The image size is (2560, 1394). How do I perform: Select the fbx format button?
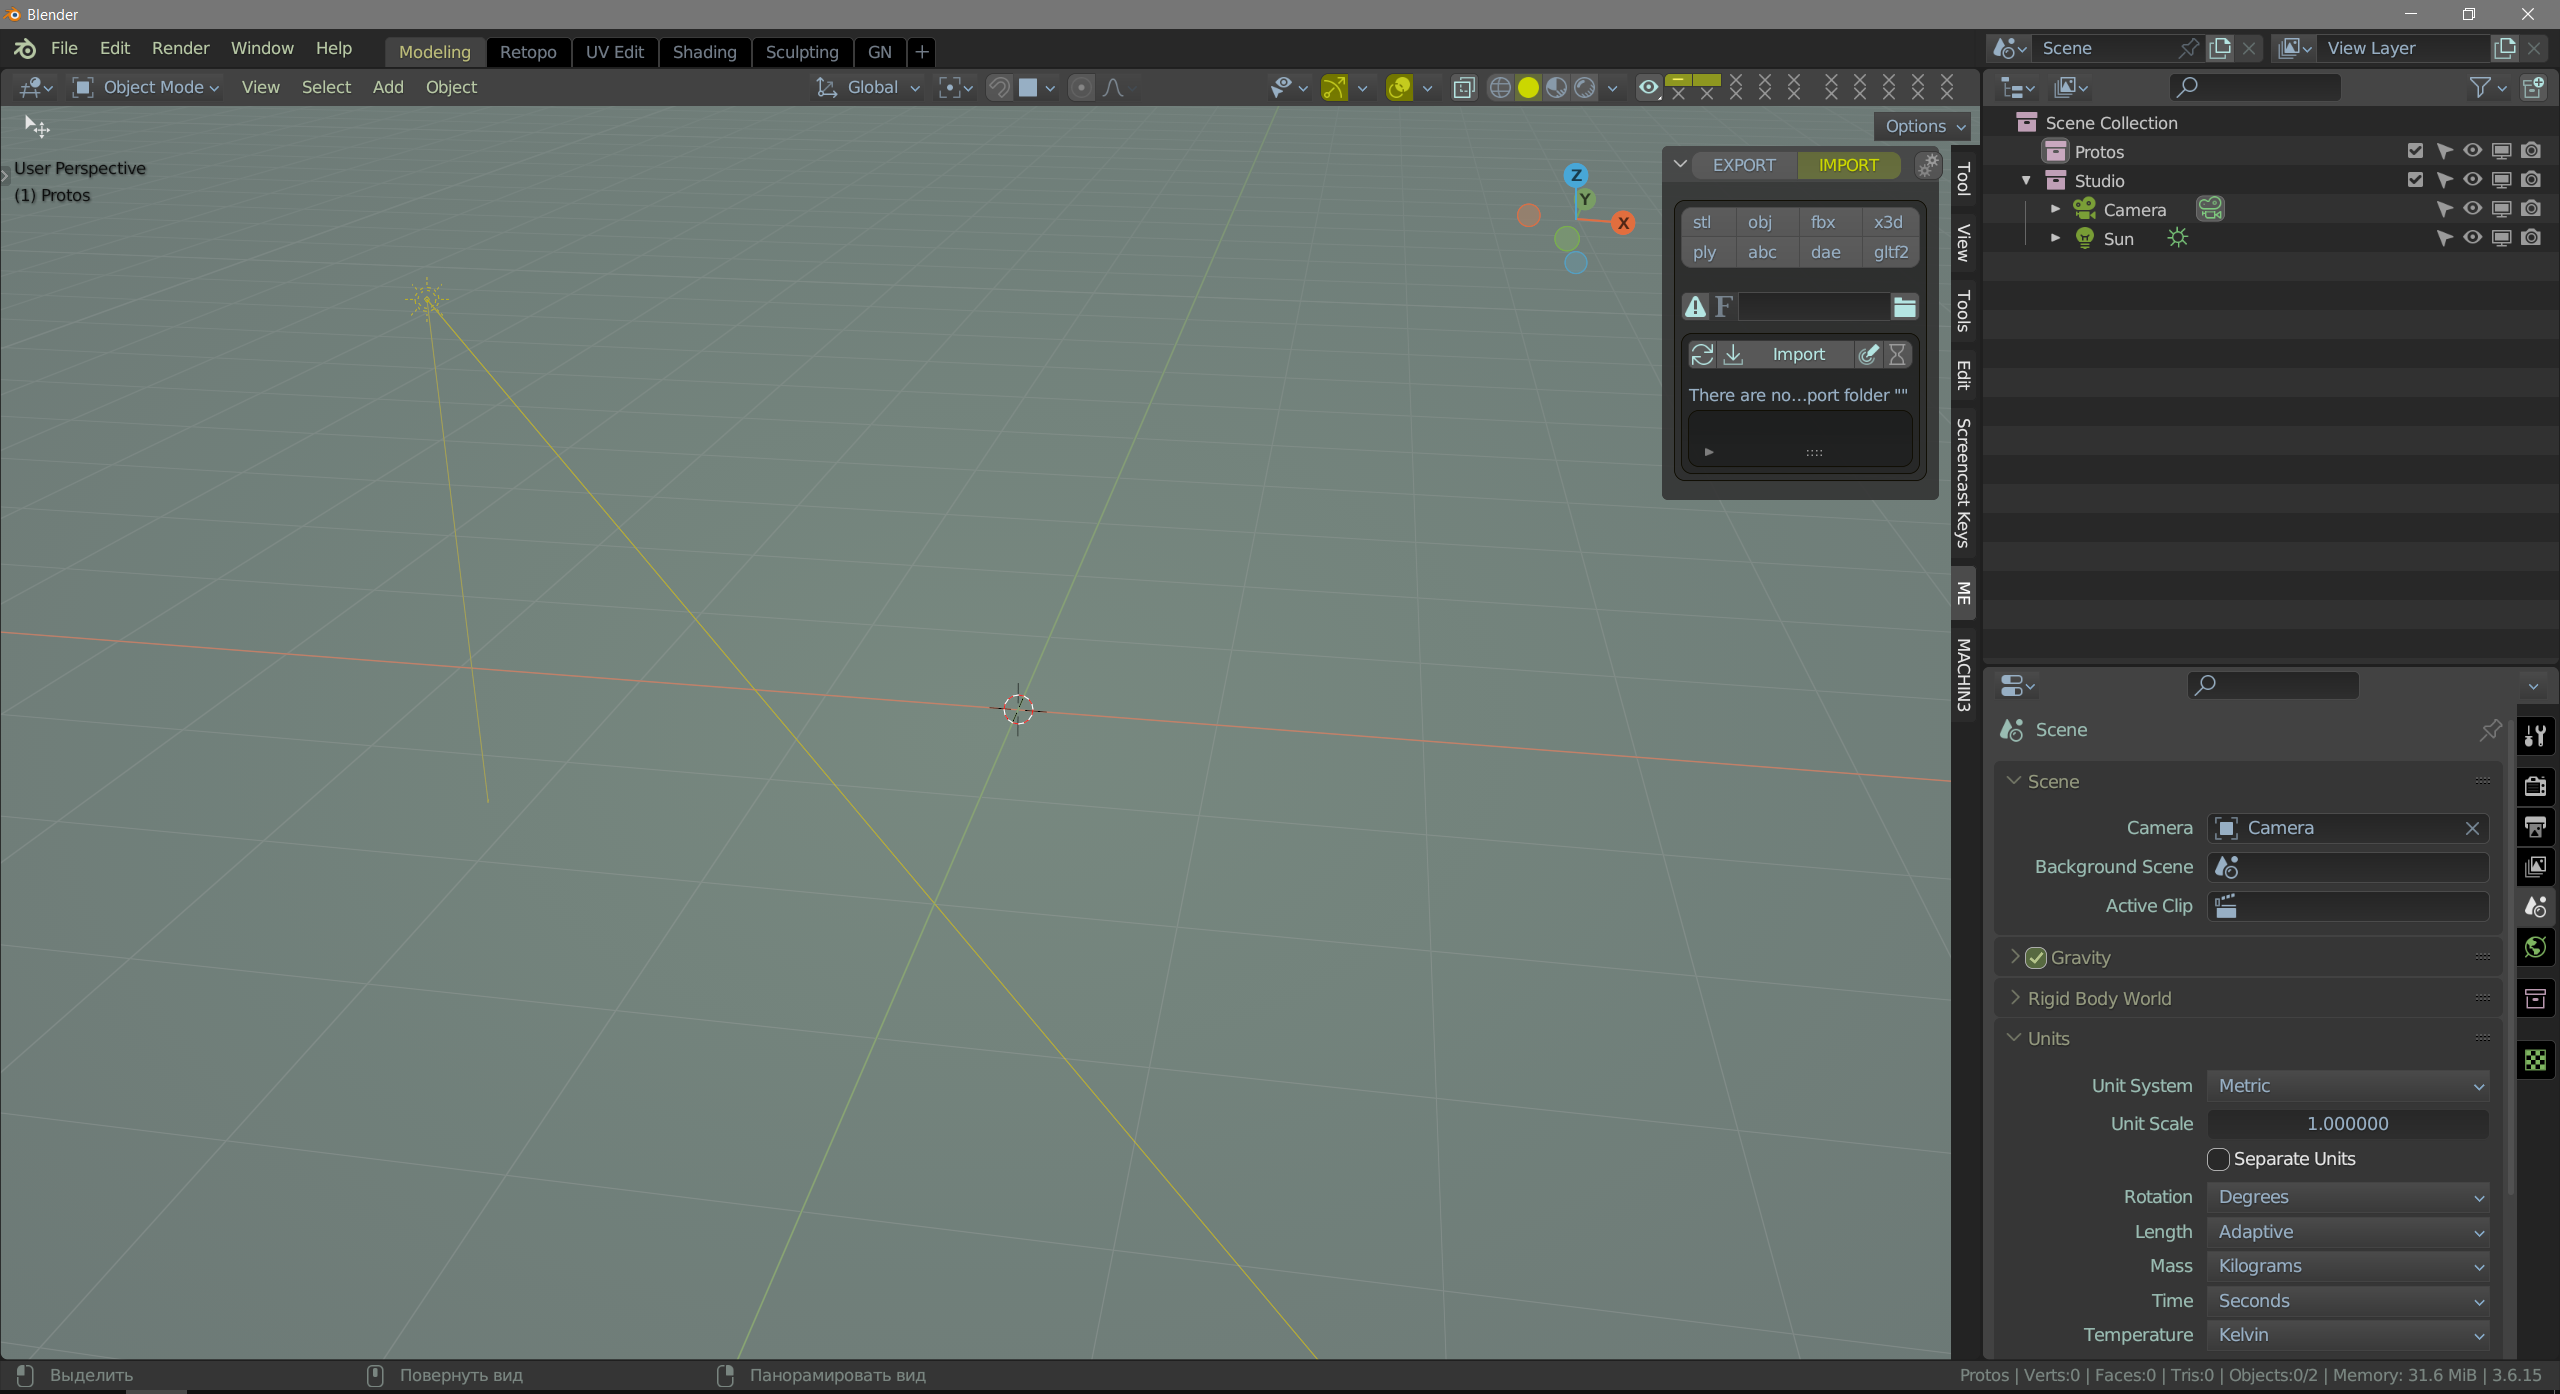tap(1823, 222)
